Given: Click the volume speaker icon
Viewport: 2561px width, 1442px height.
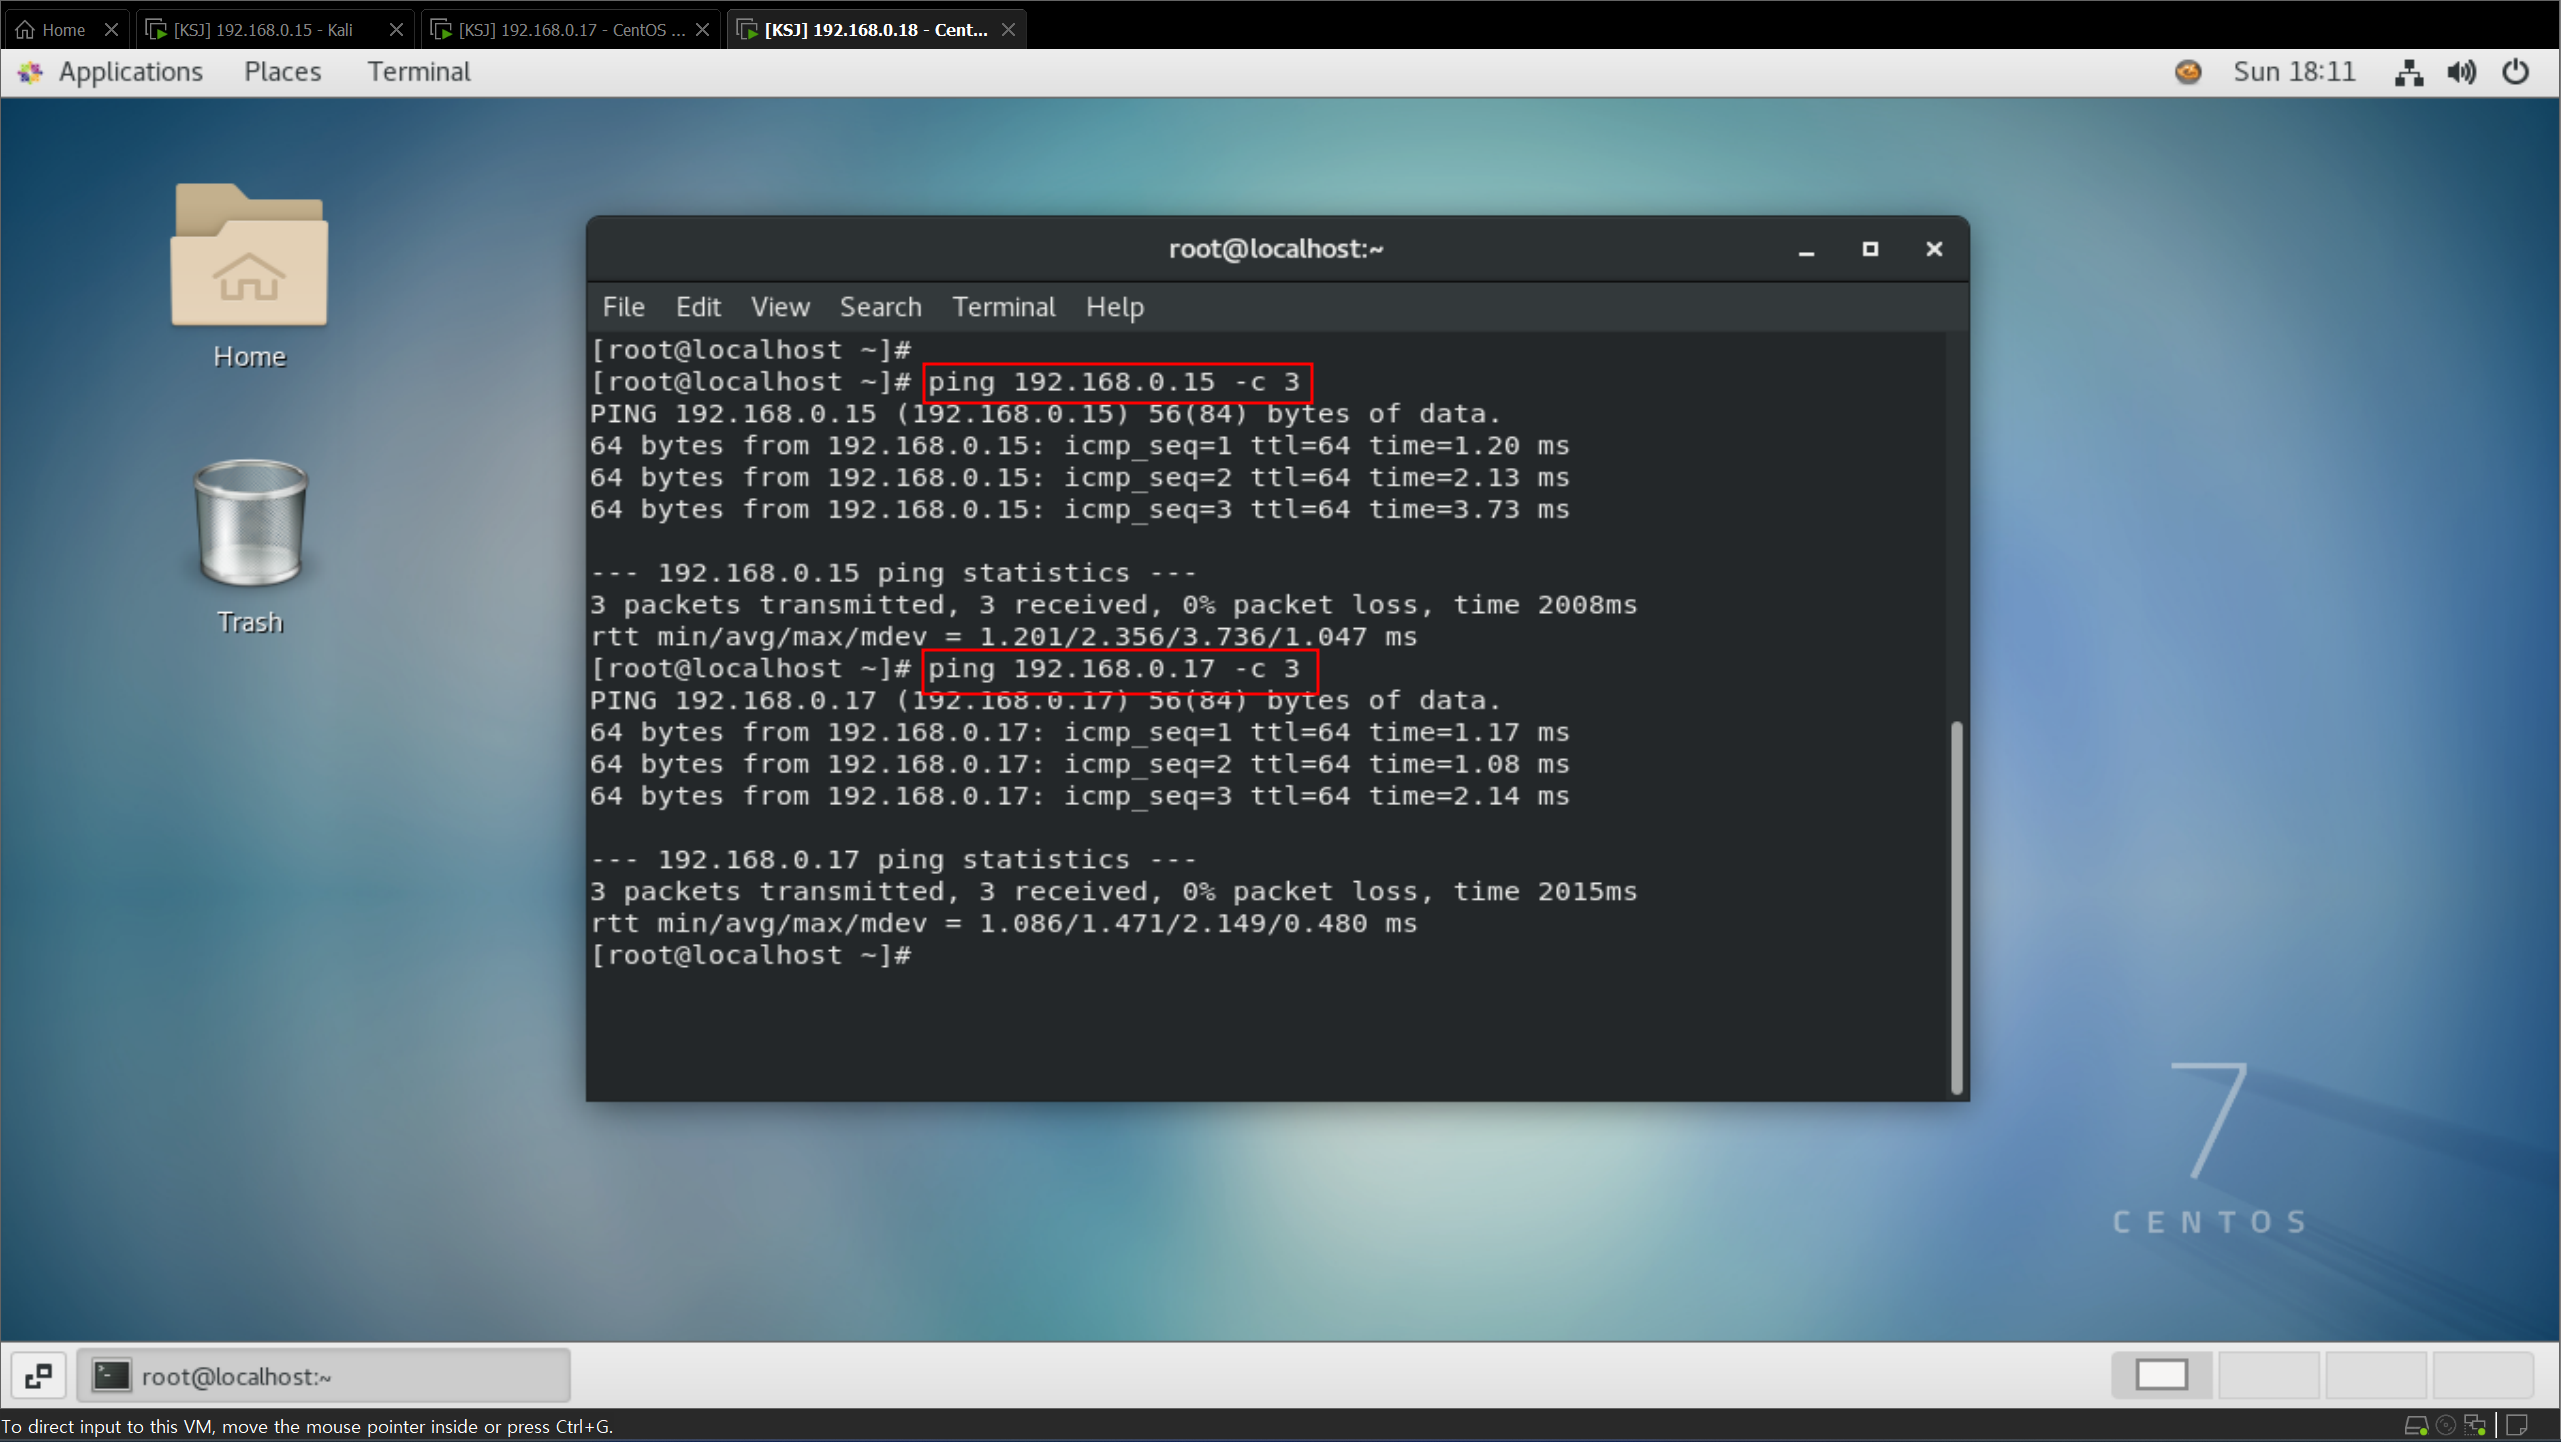Looking at the screenshot, I should (x=2461, y=73).
